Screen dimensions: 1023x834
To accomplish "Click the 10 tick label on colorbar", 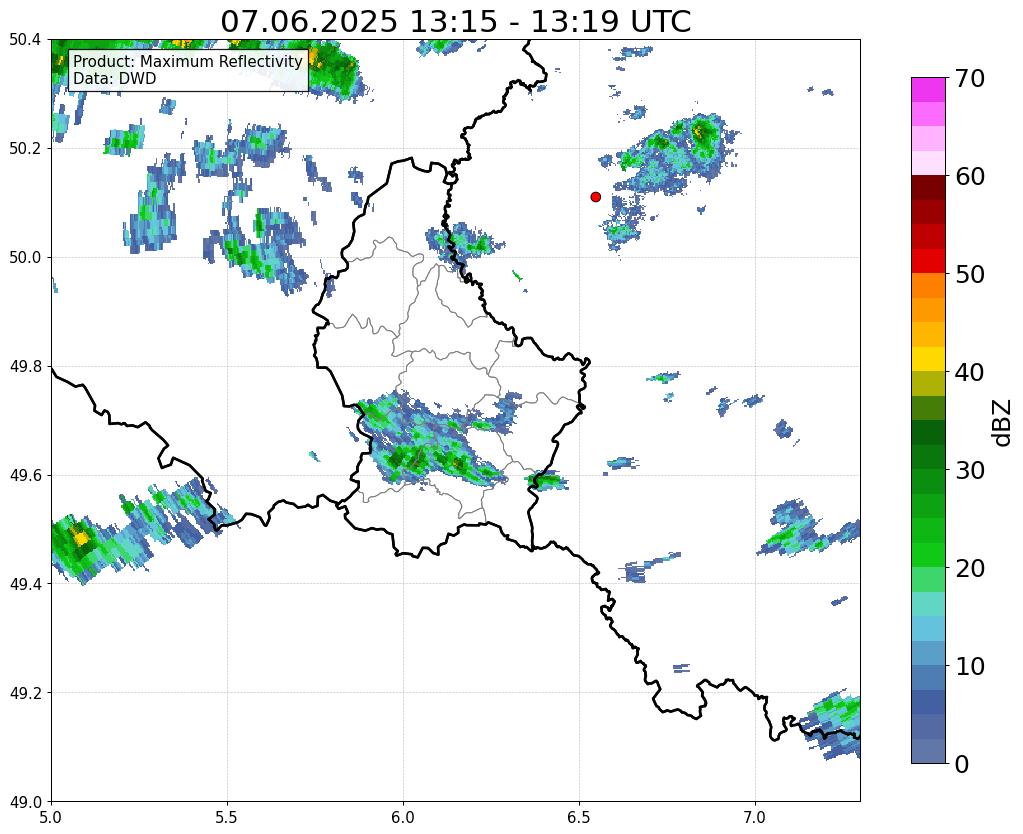I will (970, 666).
